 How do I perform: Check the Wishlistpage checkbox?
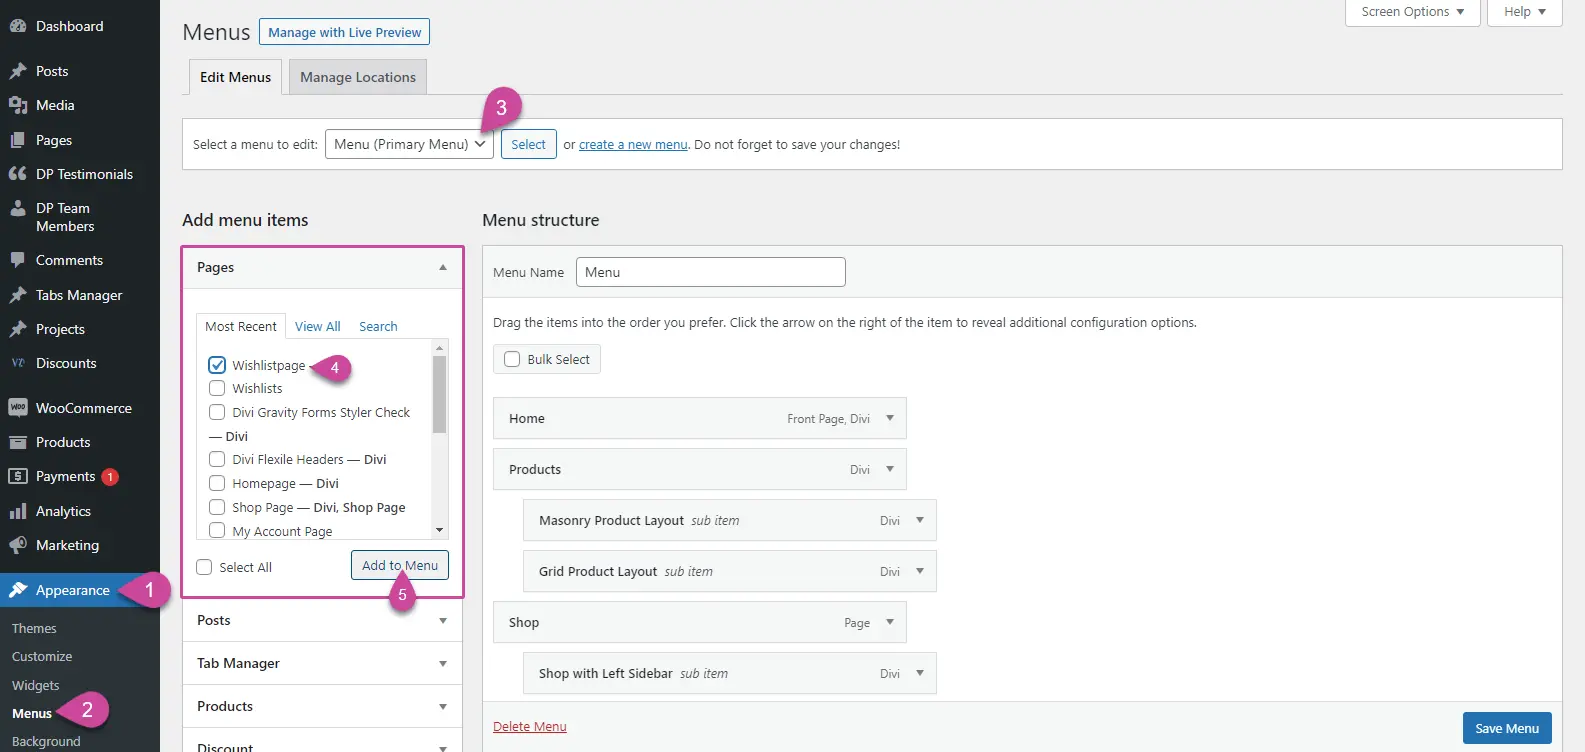click(217, 365)
